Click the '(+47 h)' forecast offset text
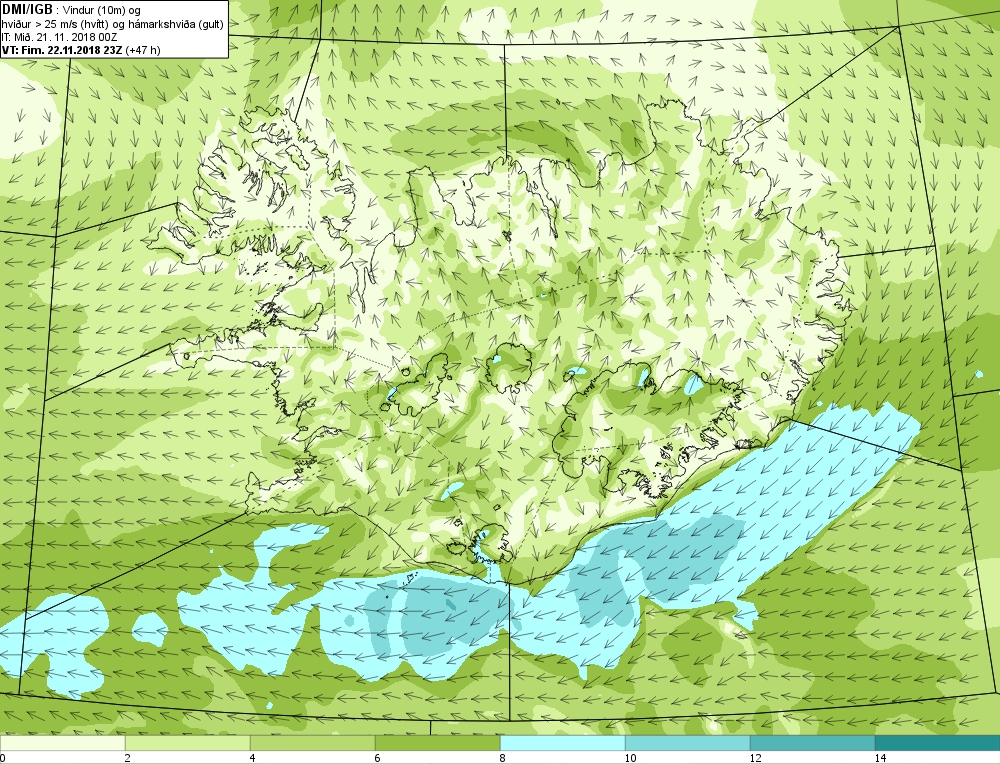This screenshot has width=1000, height=764. click(143, 50)
